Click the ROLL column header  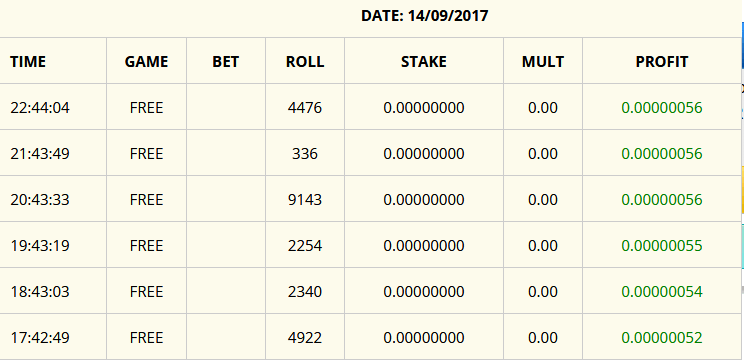(305, 62)
